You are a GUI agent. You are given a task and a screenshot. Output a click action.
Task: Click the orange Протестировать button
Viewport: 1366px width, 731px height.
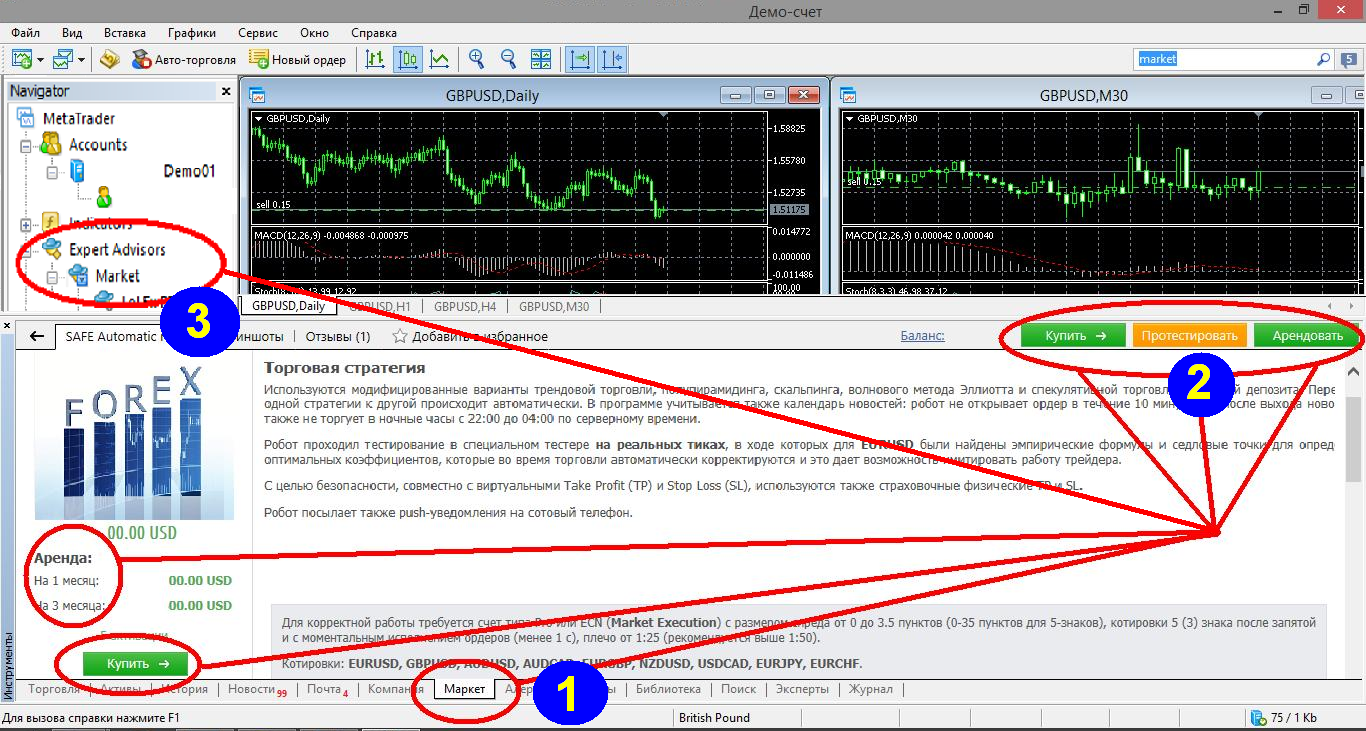point(1190,336)
